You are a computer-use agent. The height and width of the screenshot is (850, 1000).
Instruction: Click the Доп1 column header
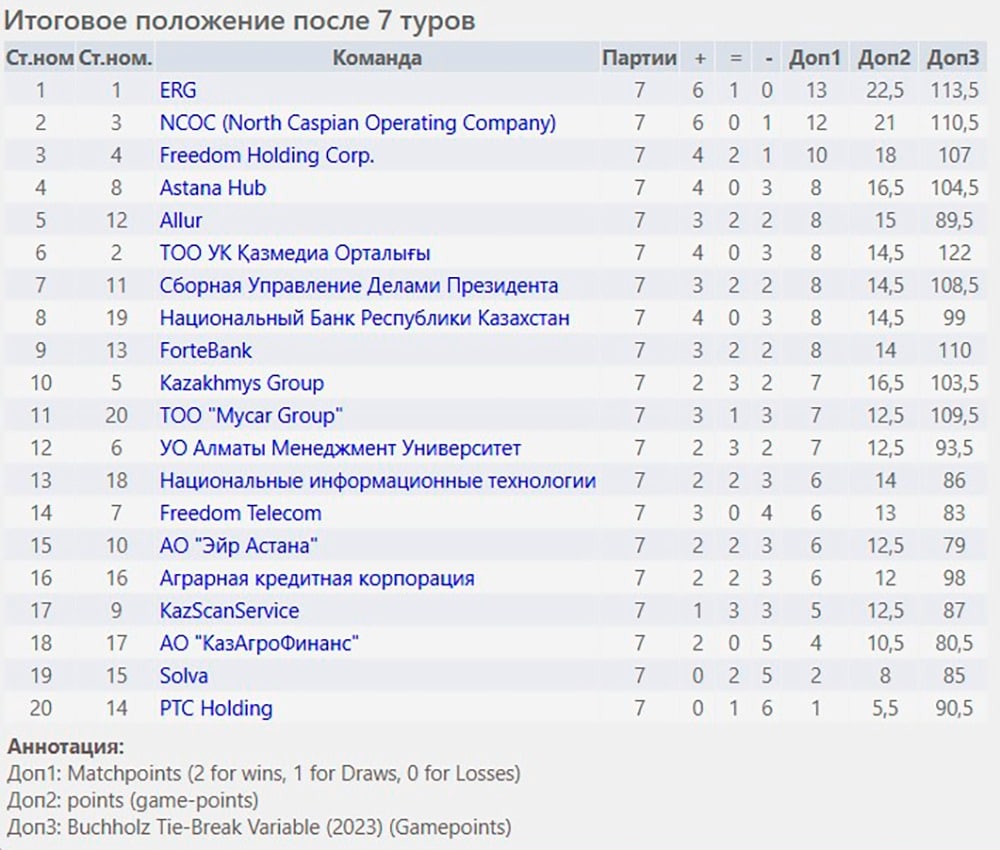tap(815, 58)
